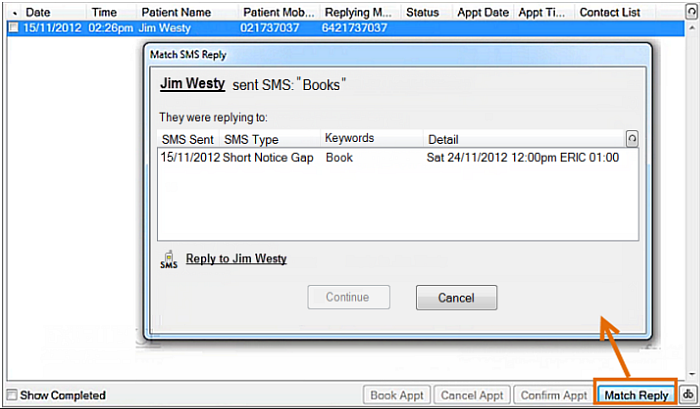
Task: Click the Confirm Appt button
Action: point(554,396)
